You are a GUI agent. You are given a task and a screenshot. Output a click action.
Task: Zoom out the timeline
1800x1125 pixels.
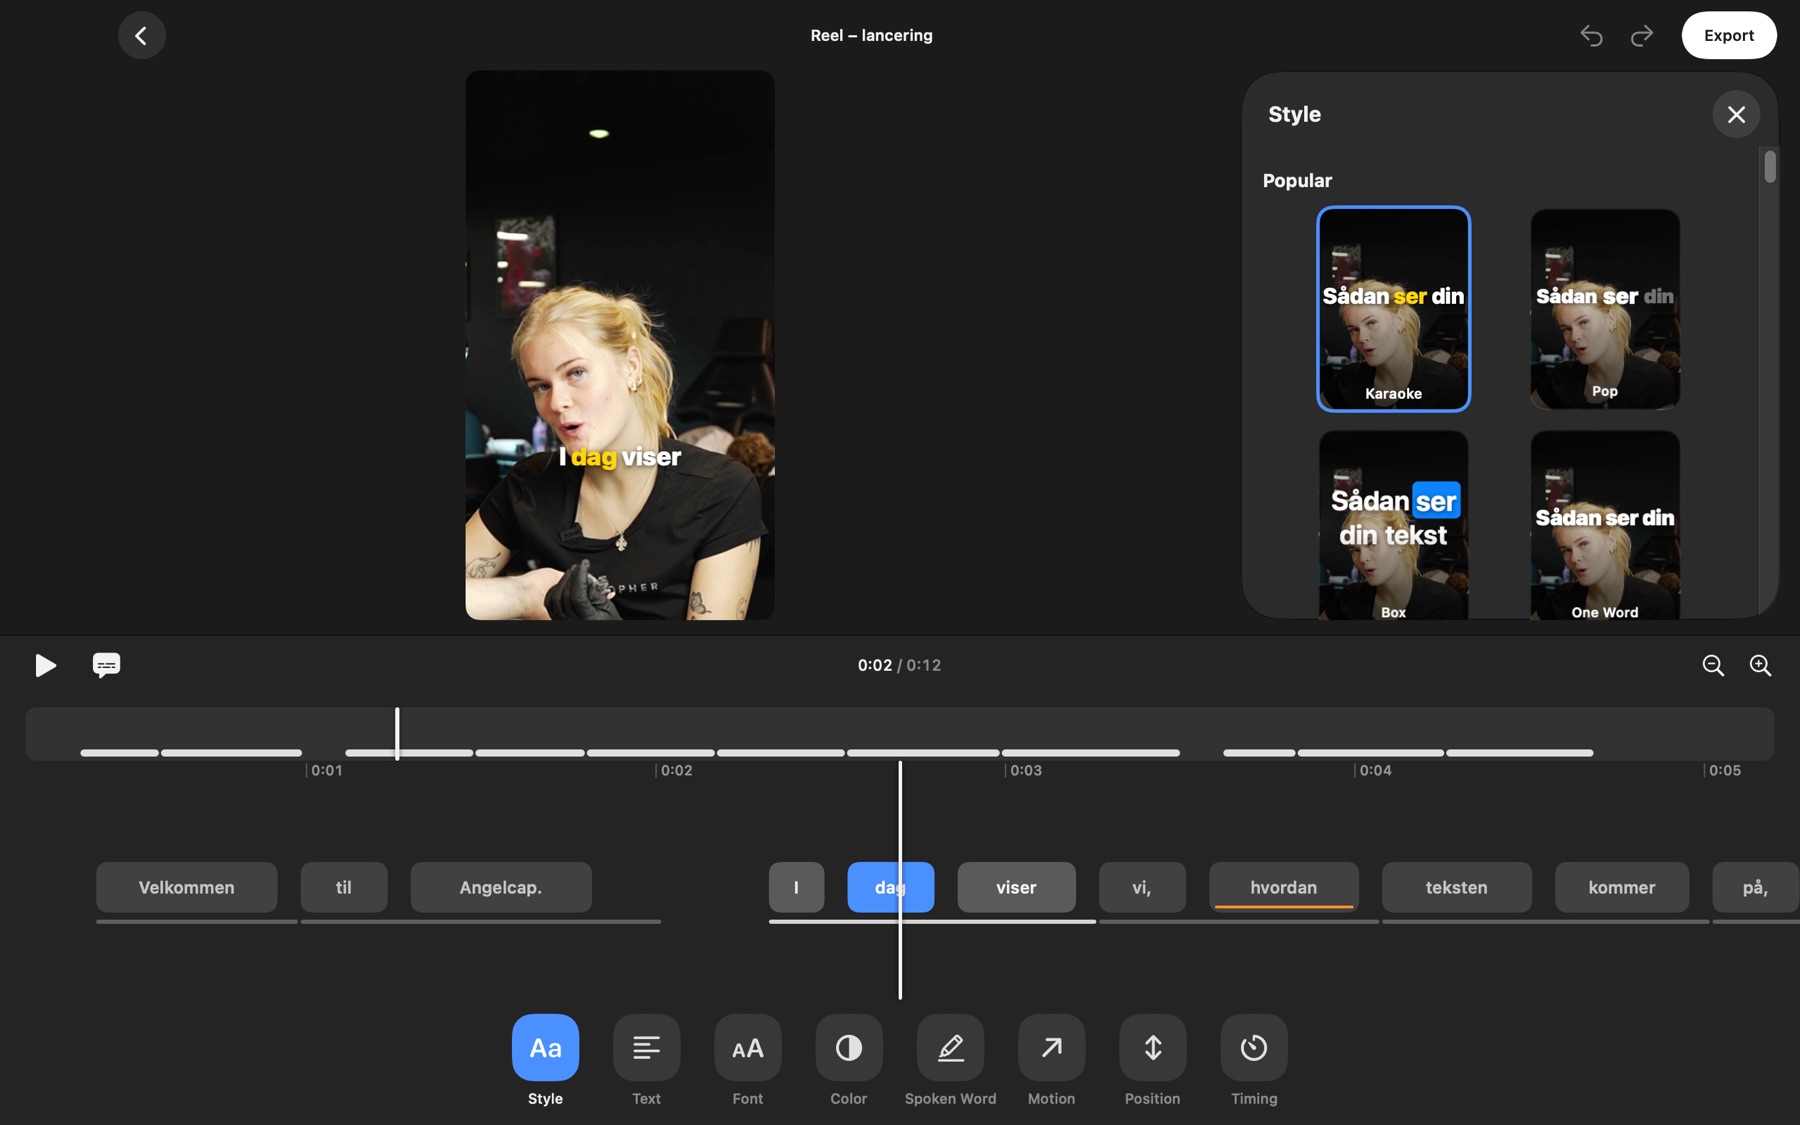tap(1713, 665)
